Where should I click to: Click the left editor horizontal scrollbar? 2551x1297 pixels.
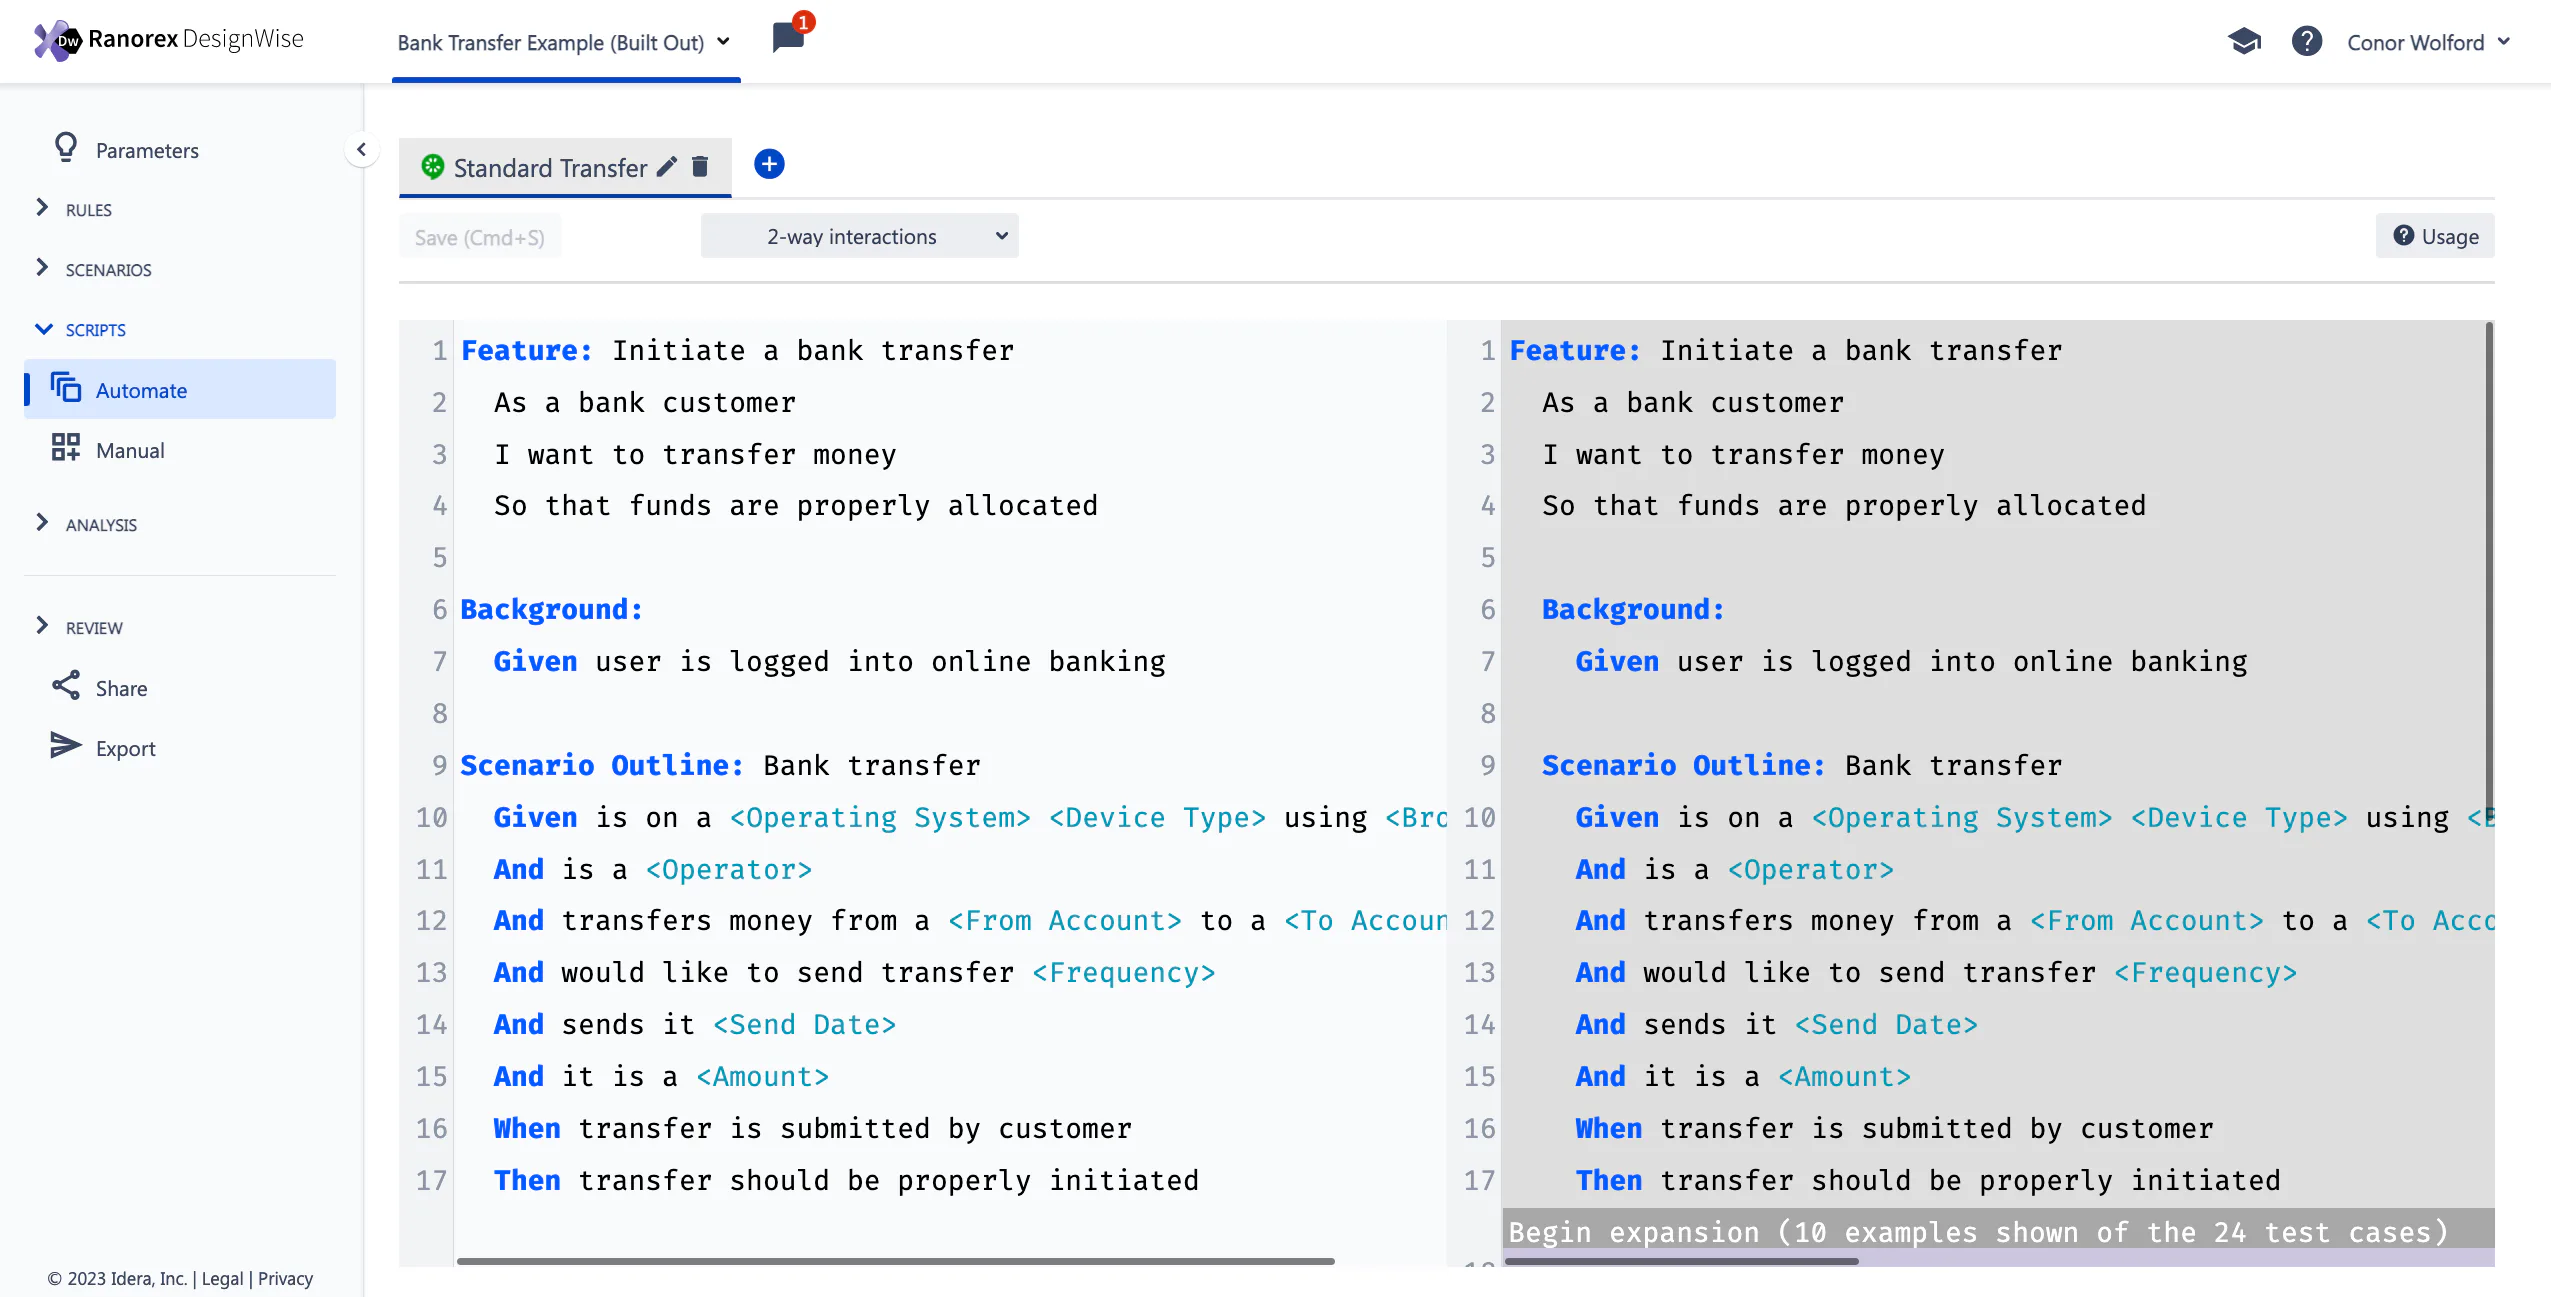(895, 1261)
